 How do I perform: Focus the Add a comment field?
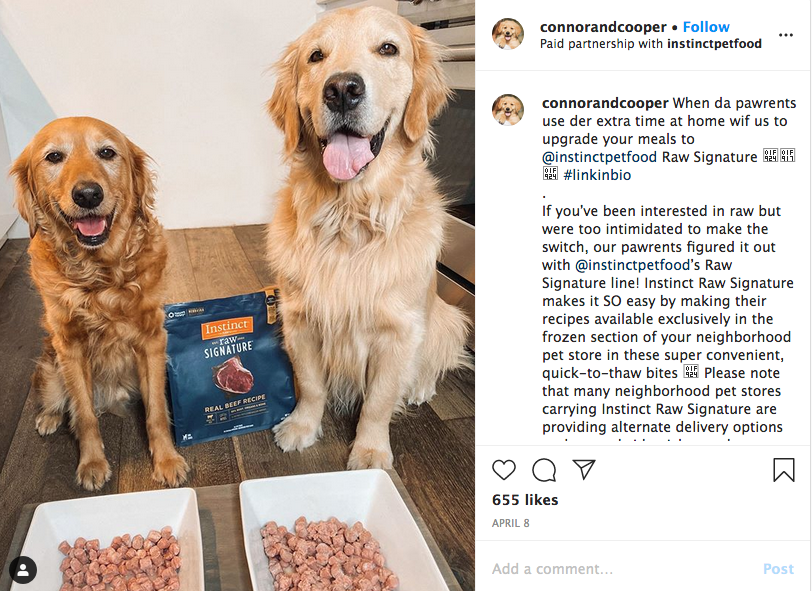coord(621,569)
